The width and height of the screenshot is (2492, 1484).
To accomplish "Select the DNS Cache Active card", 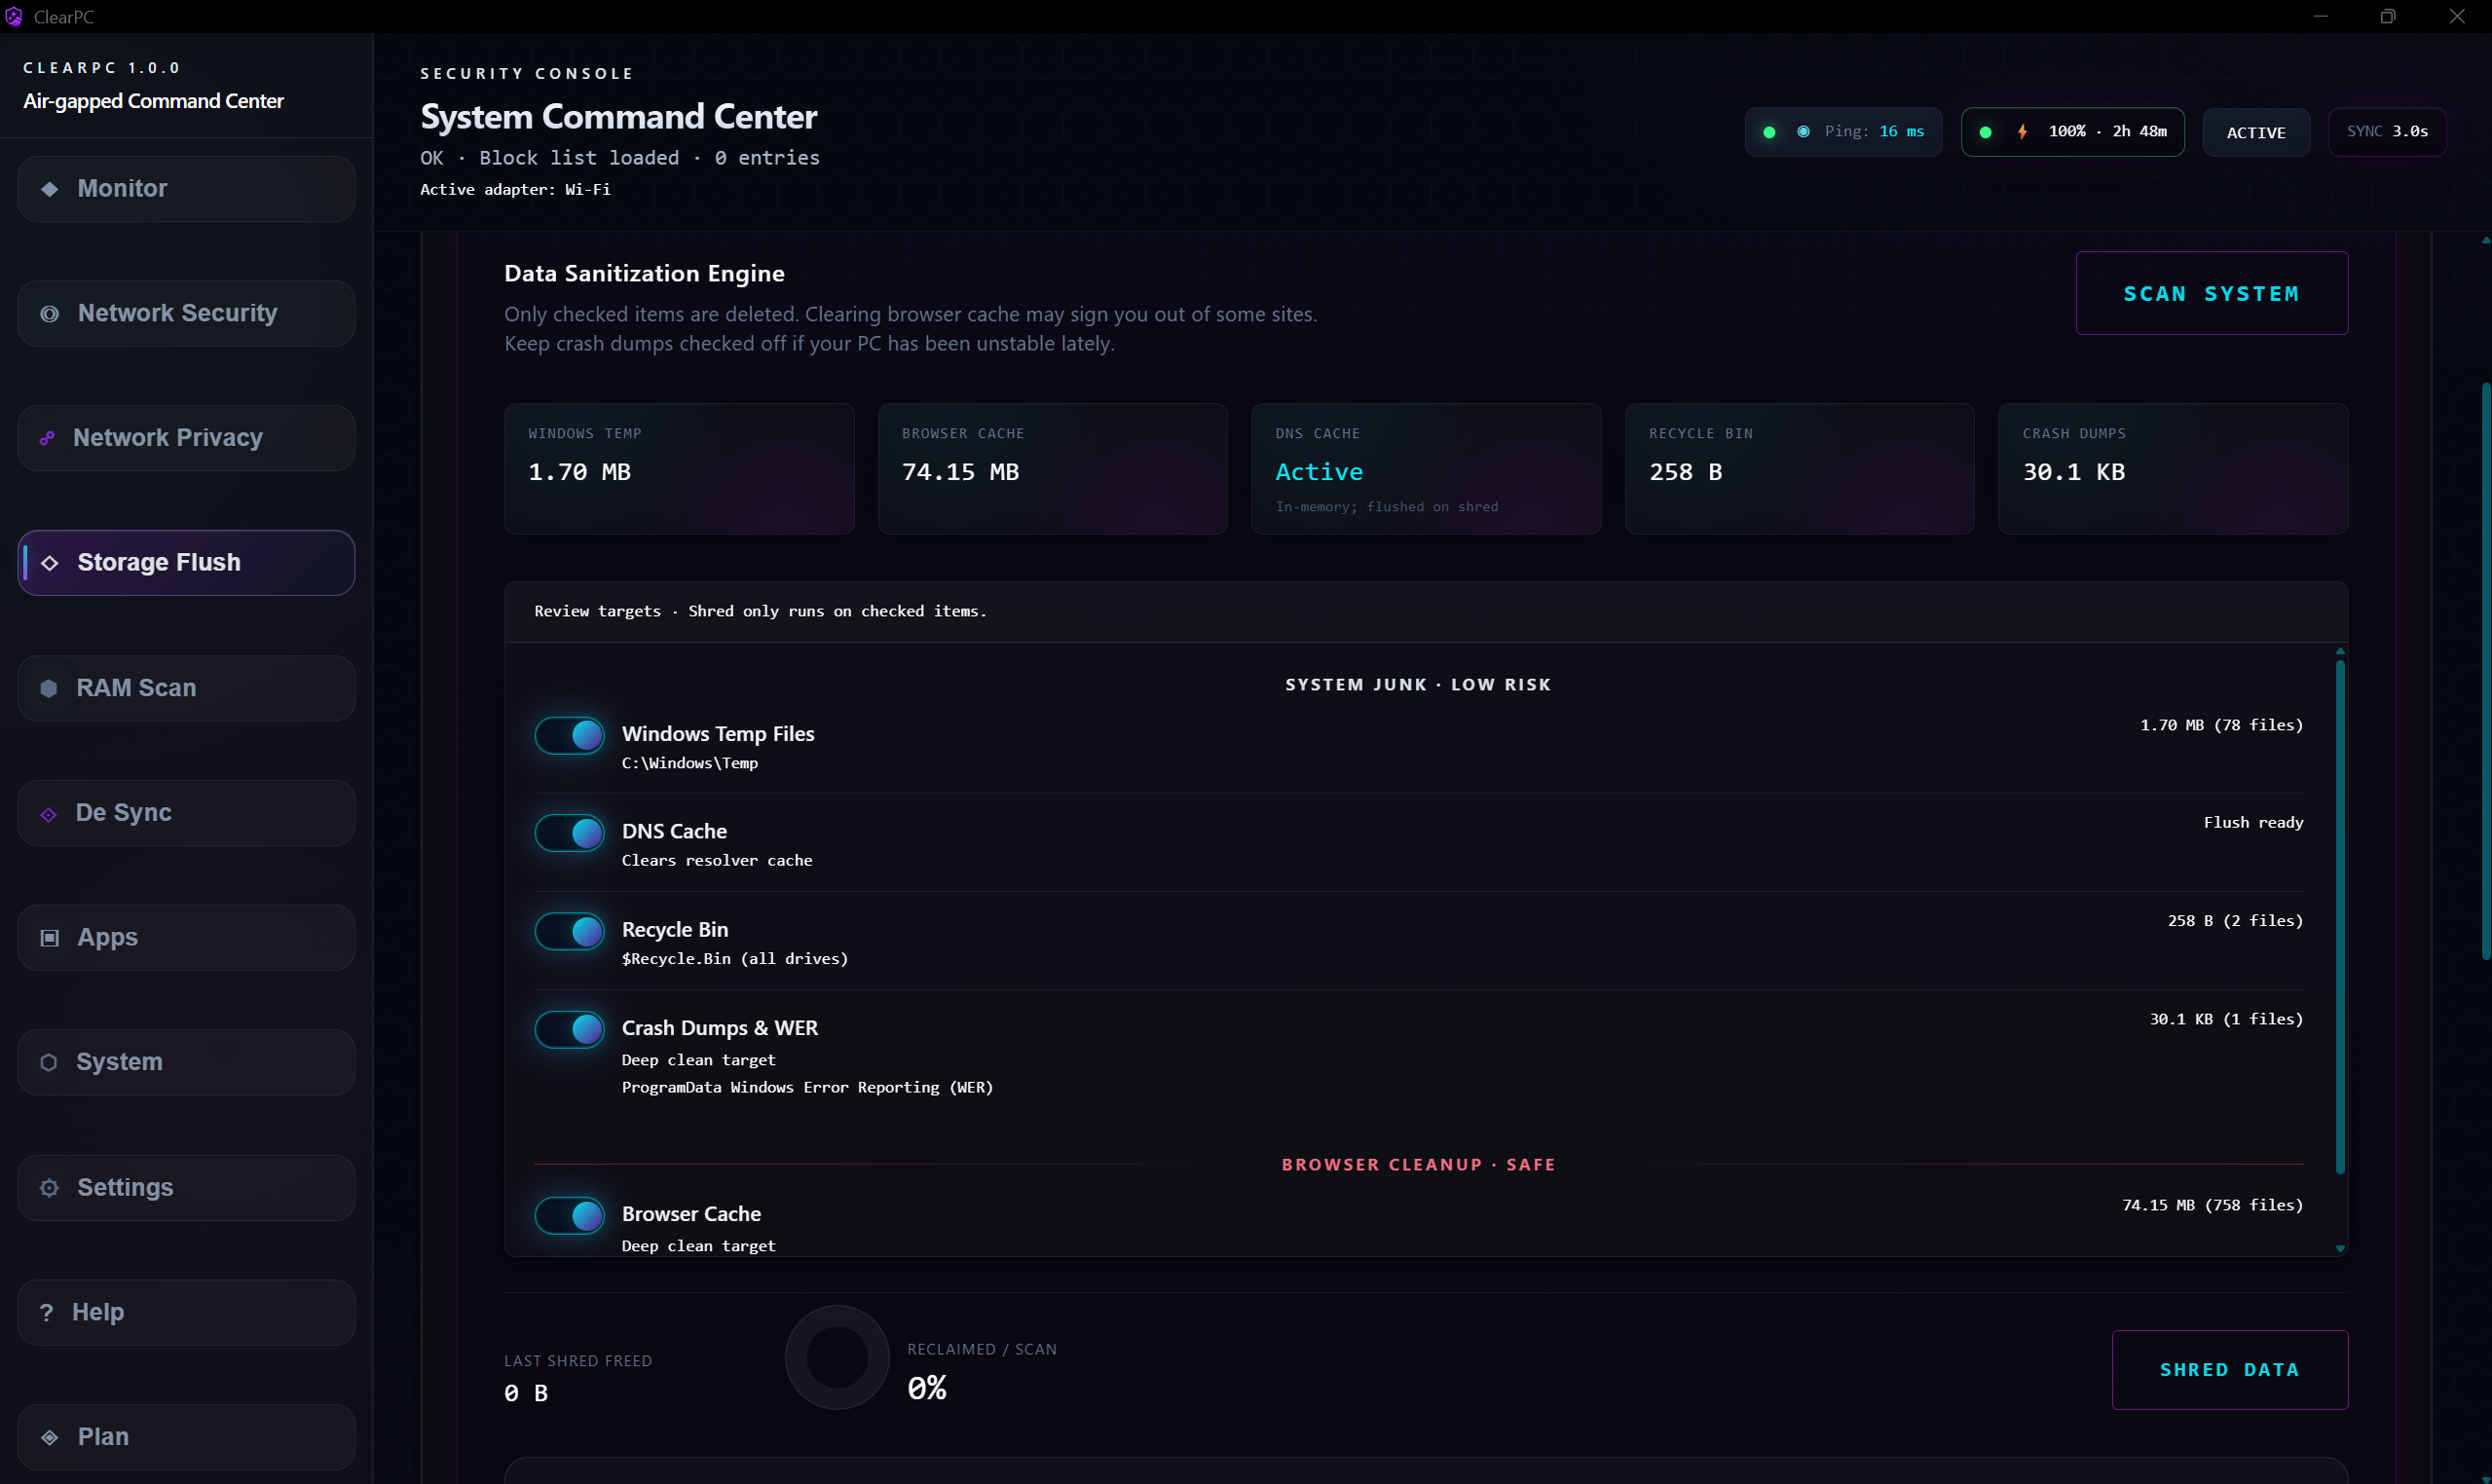I will pyautogui.click(x=1426, y=469).
